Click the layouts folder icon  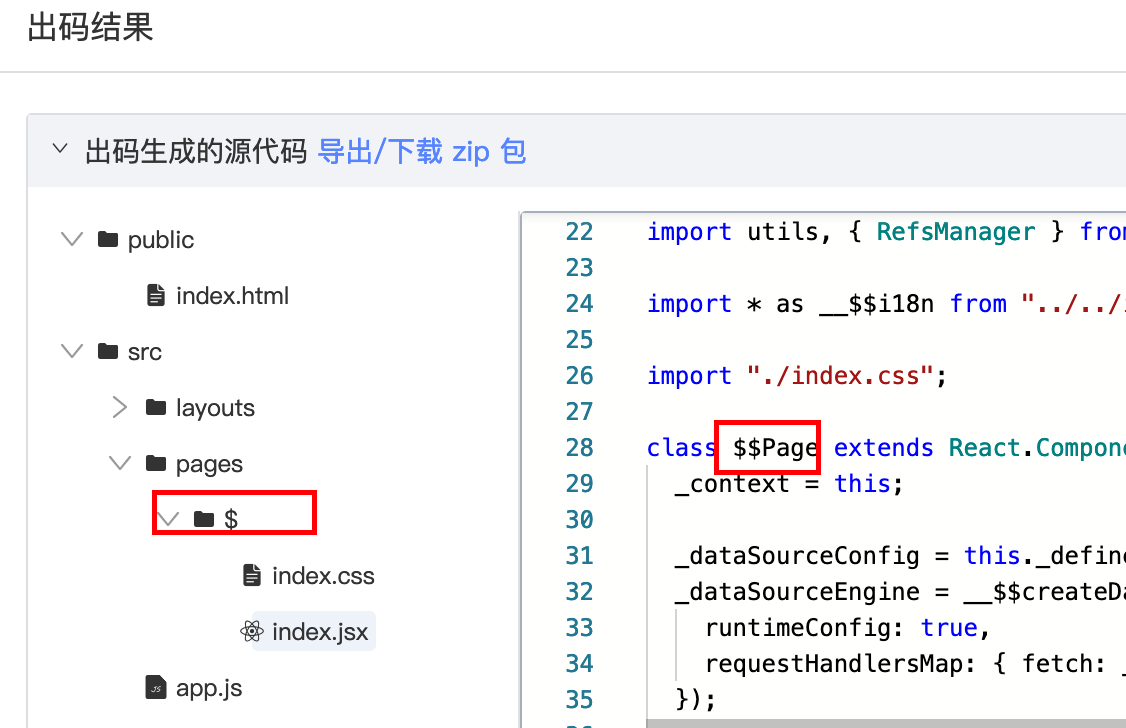pos(156,407)
